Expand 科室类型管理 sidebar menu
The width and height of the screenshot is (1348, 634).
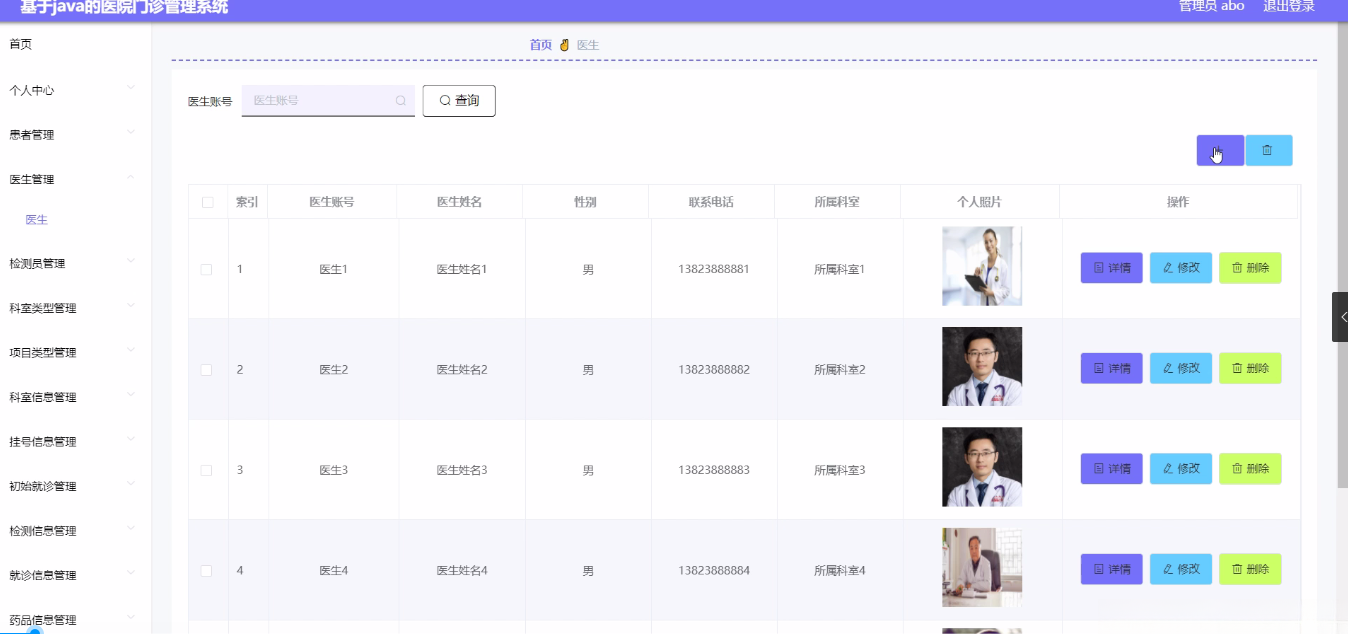[x=75, y=308]
